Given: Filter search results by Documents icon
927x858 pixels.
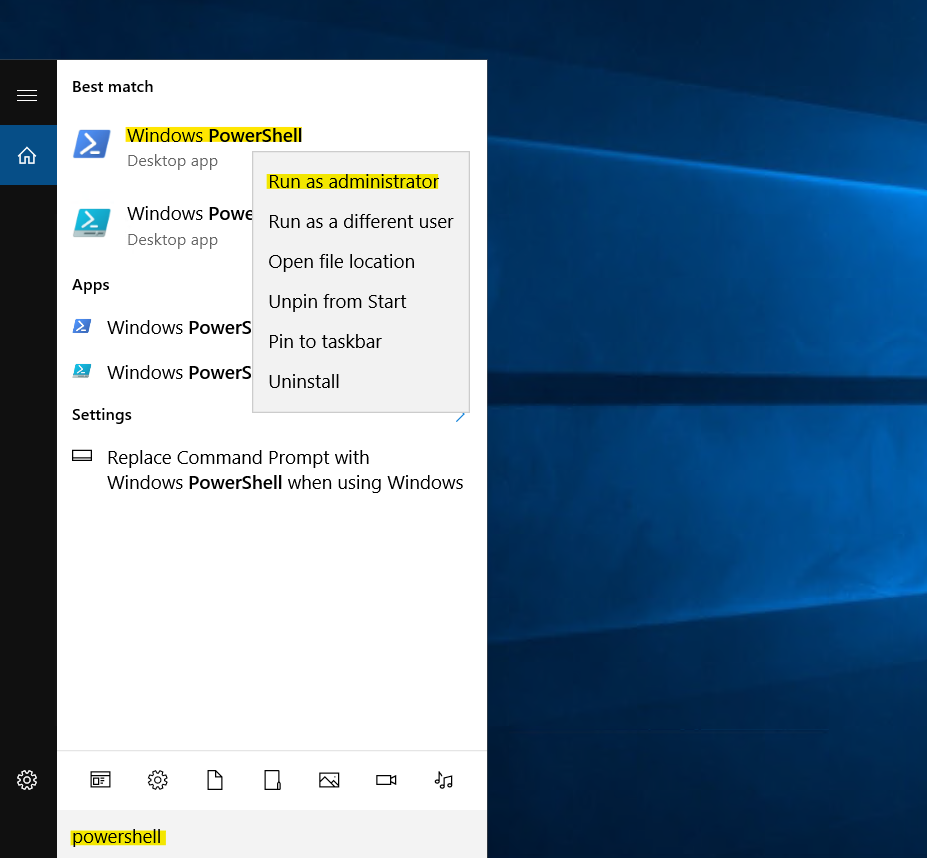Looking at the screenshot, I should click(215, 780).
